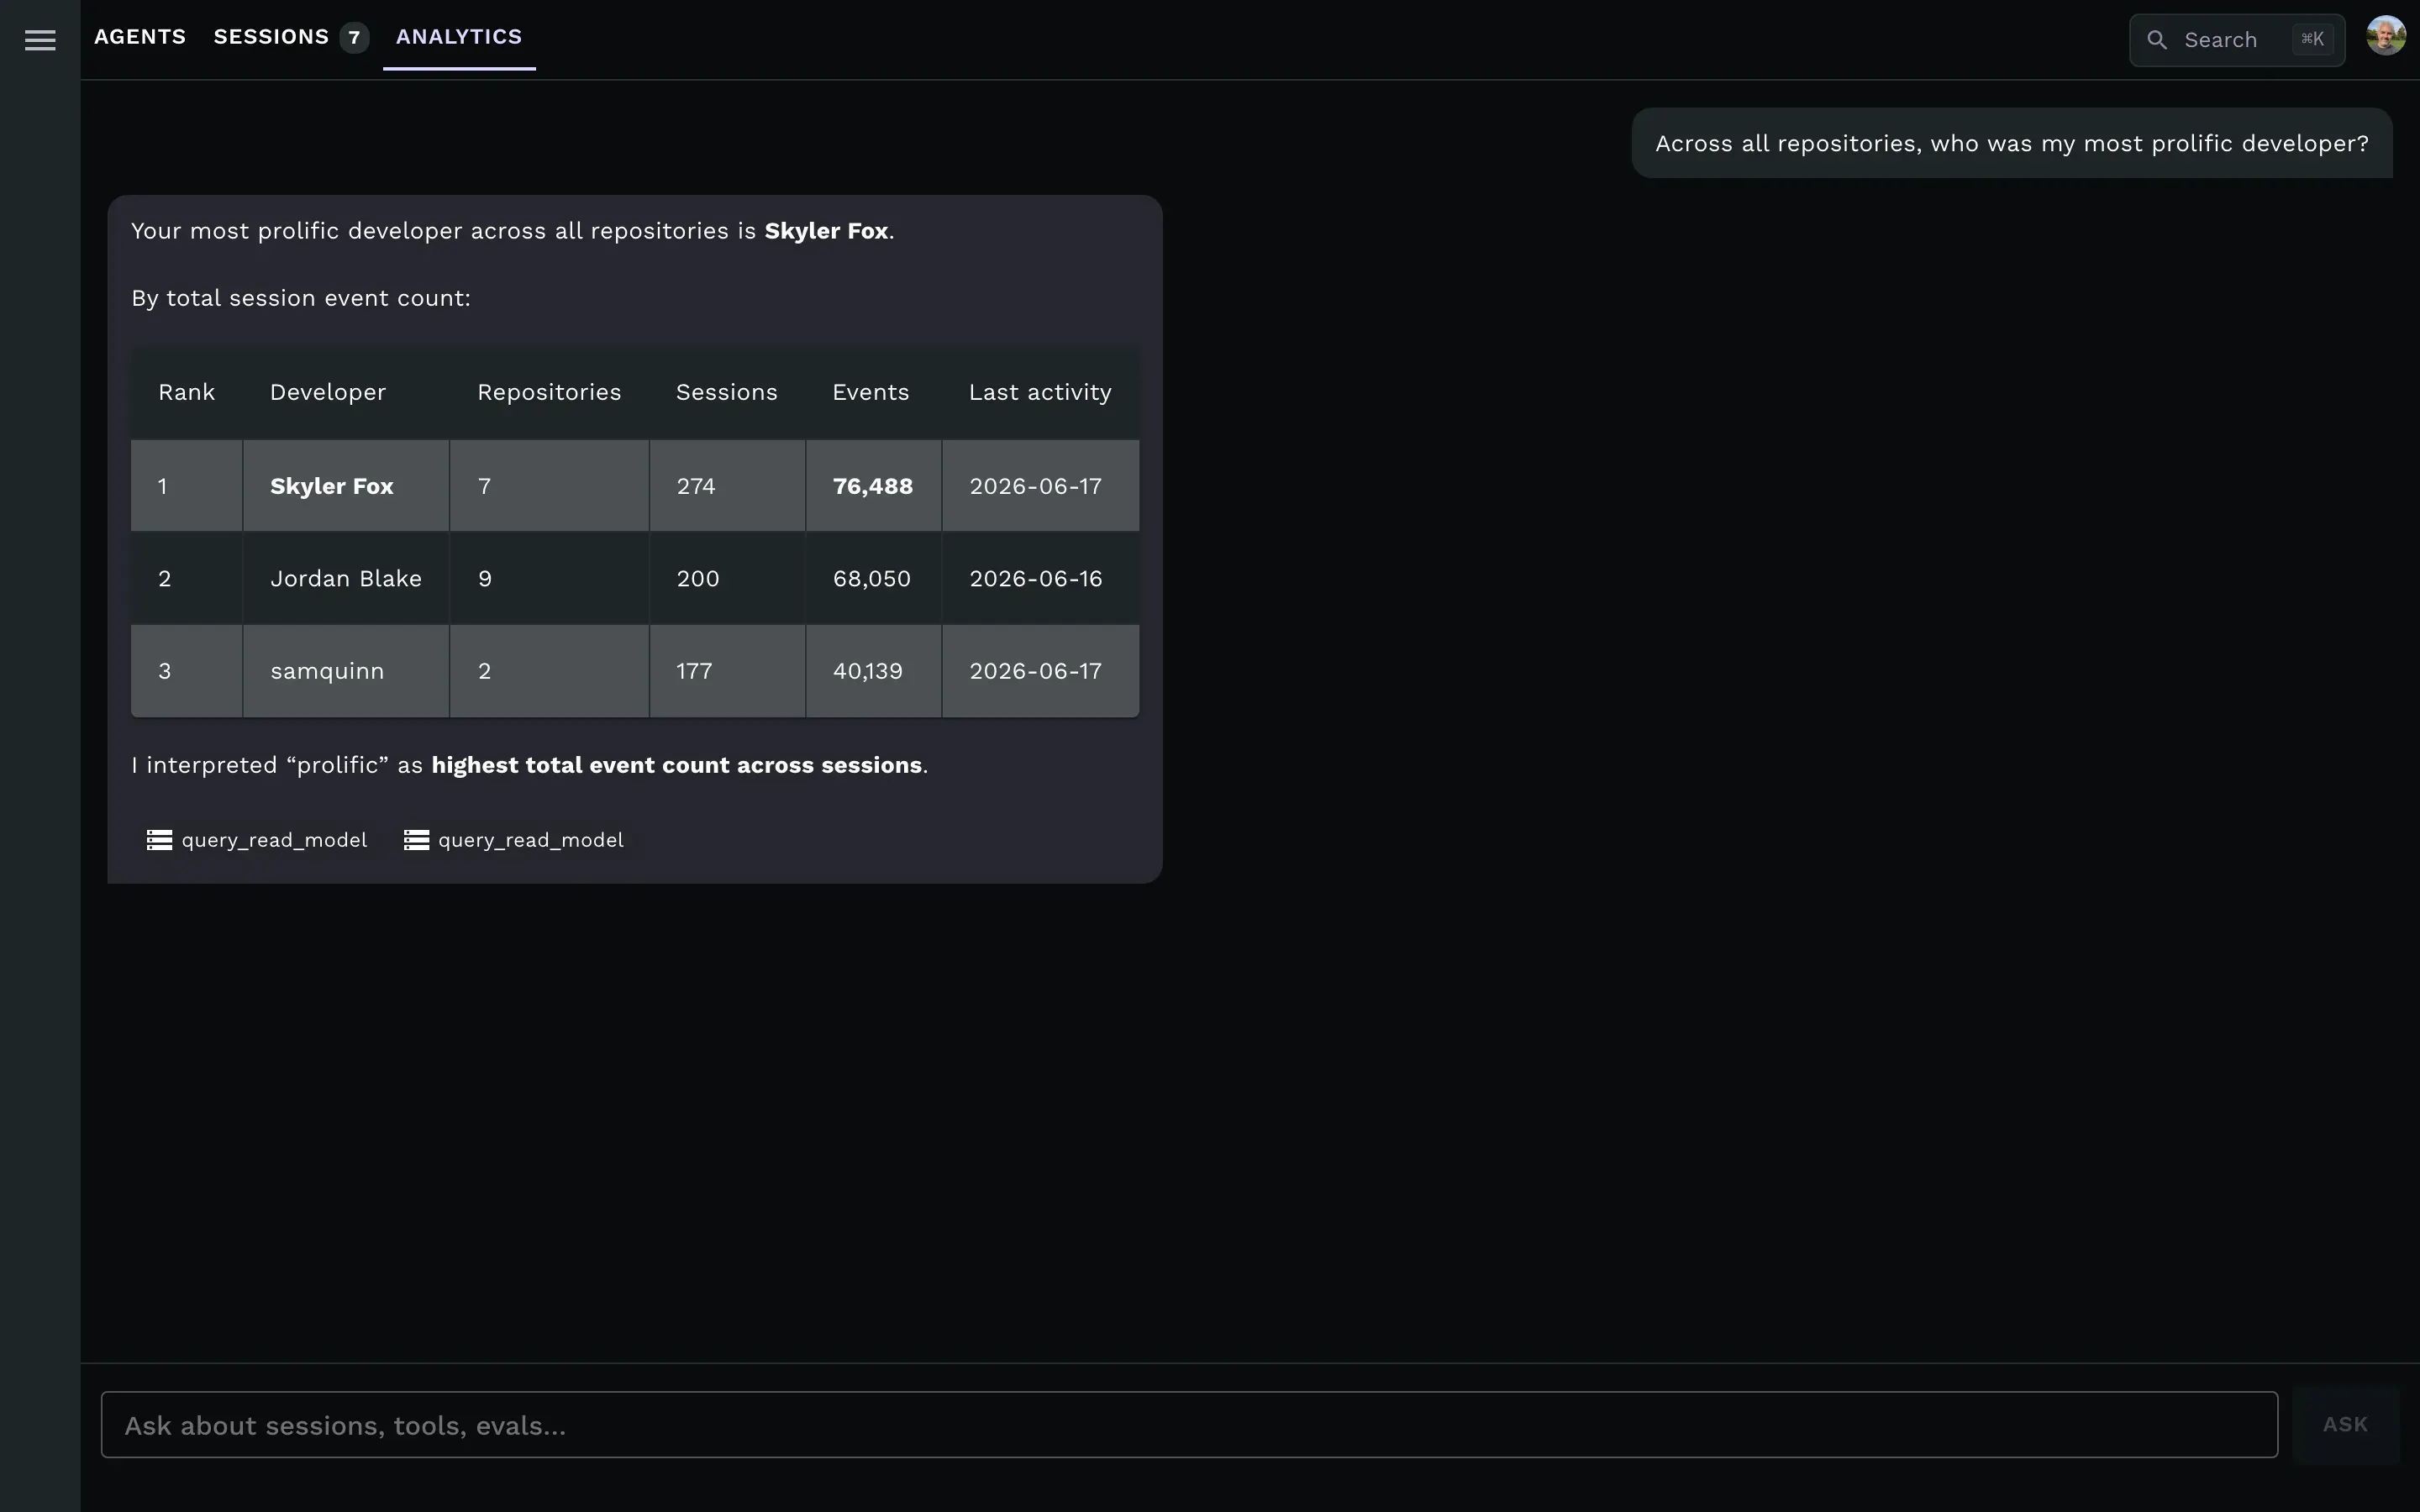Focus the Ask about sessions input field
The height and width of the screenshot is (1512, 2420).
[x=1189, y=1425]
